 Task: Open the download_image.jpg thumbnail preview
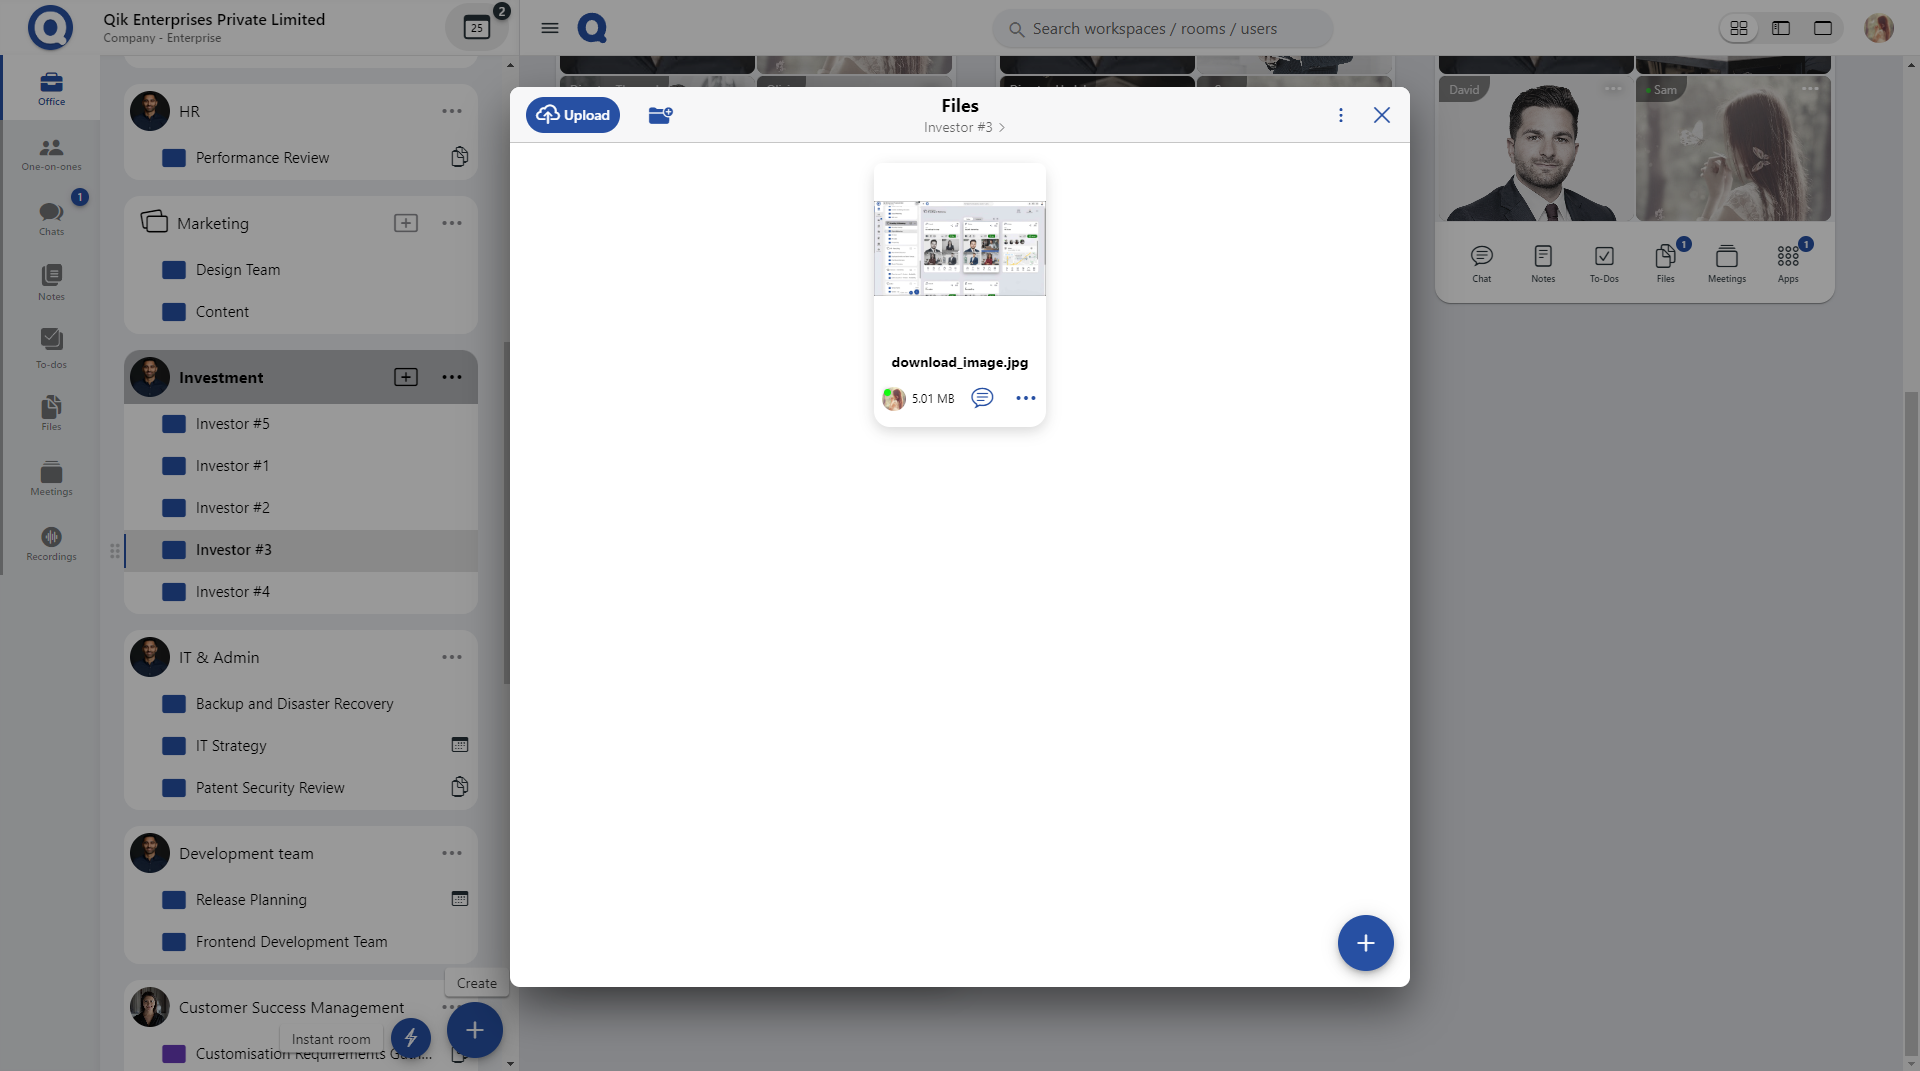point(959,248)
